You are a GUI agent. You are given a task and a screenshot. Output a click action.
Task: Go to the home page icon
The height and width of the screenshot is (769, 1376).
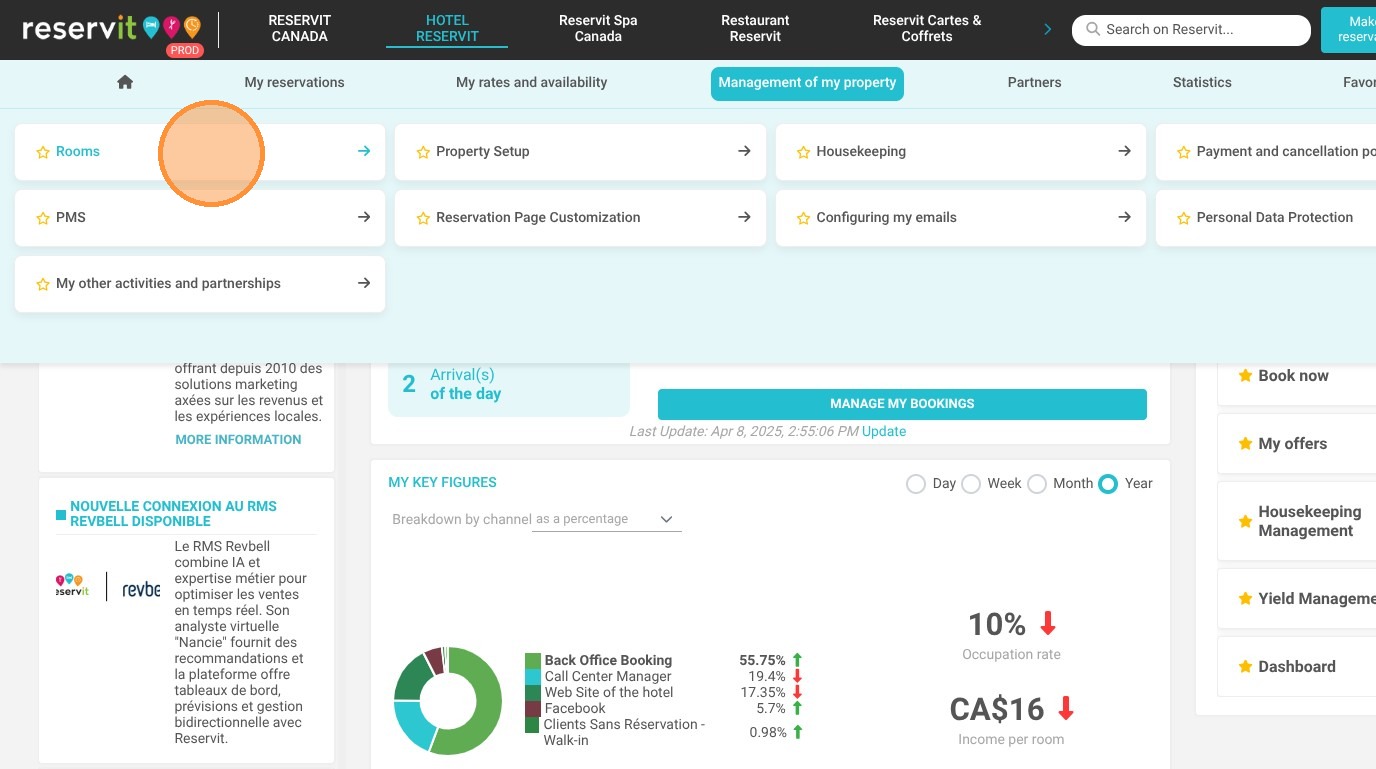(125, 82)
